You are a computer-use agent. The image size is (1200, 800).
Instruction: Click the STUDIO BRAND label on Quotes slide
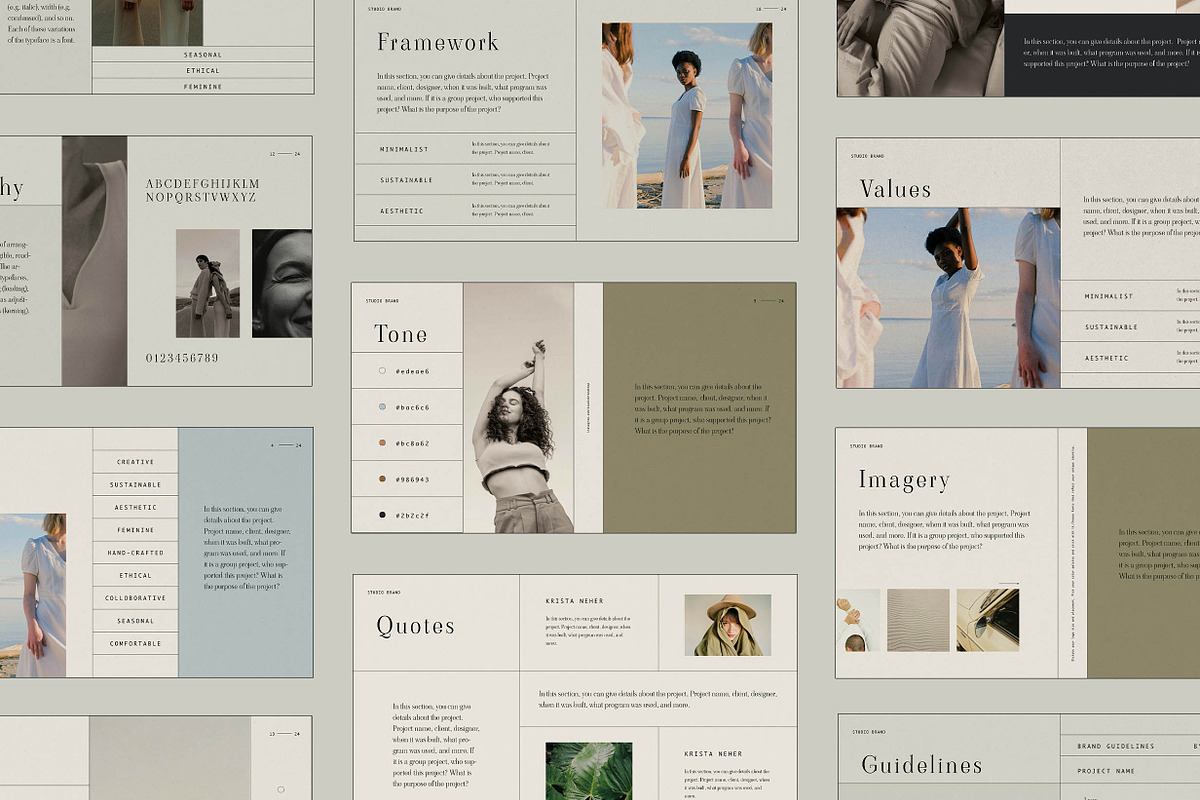383,592
